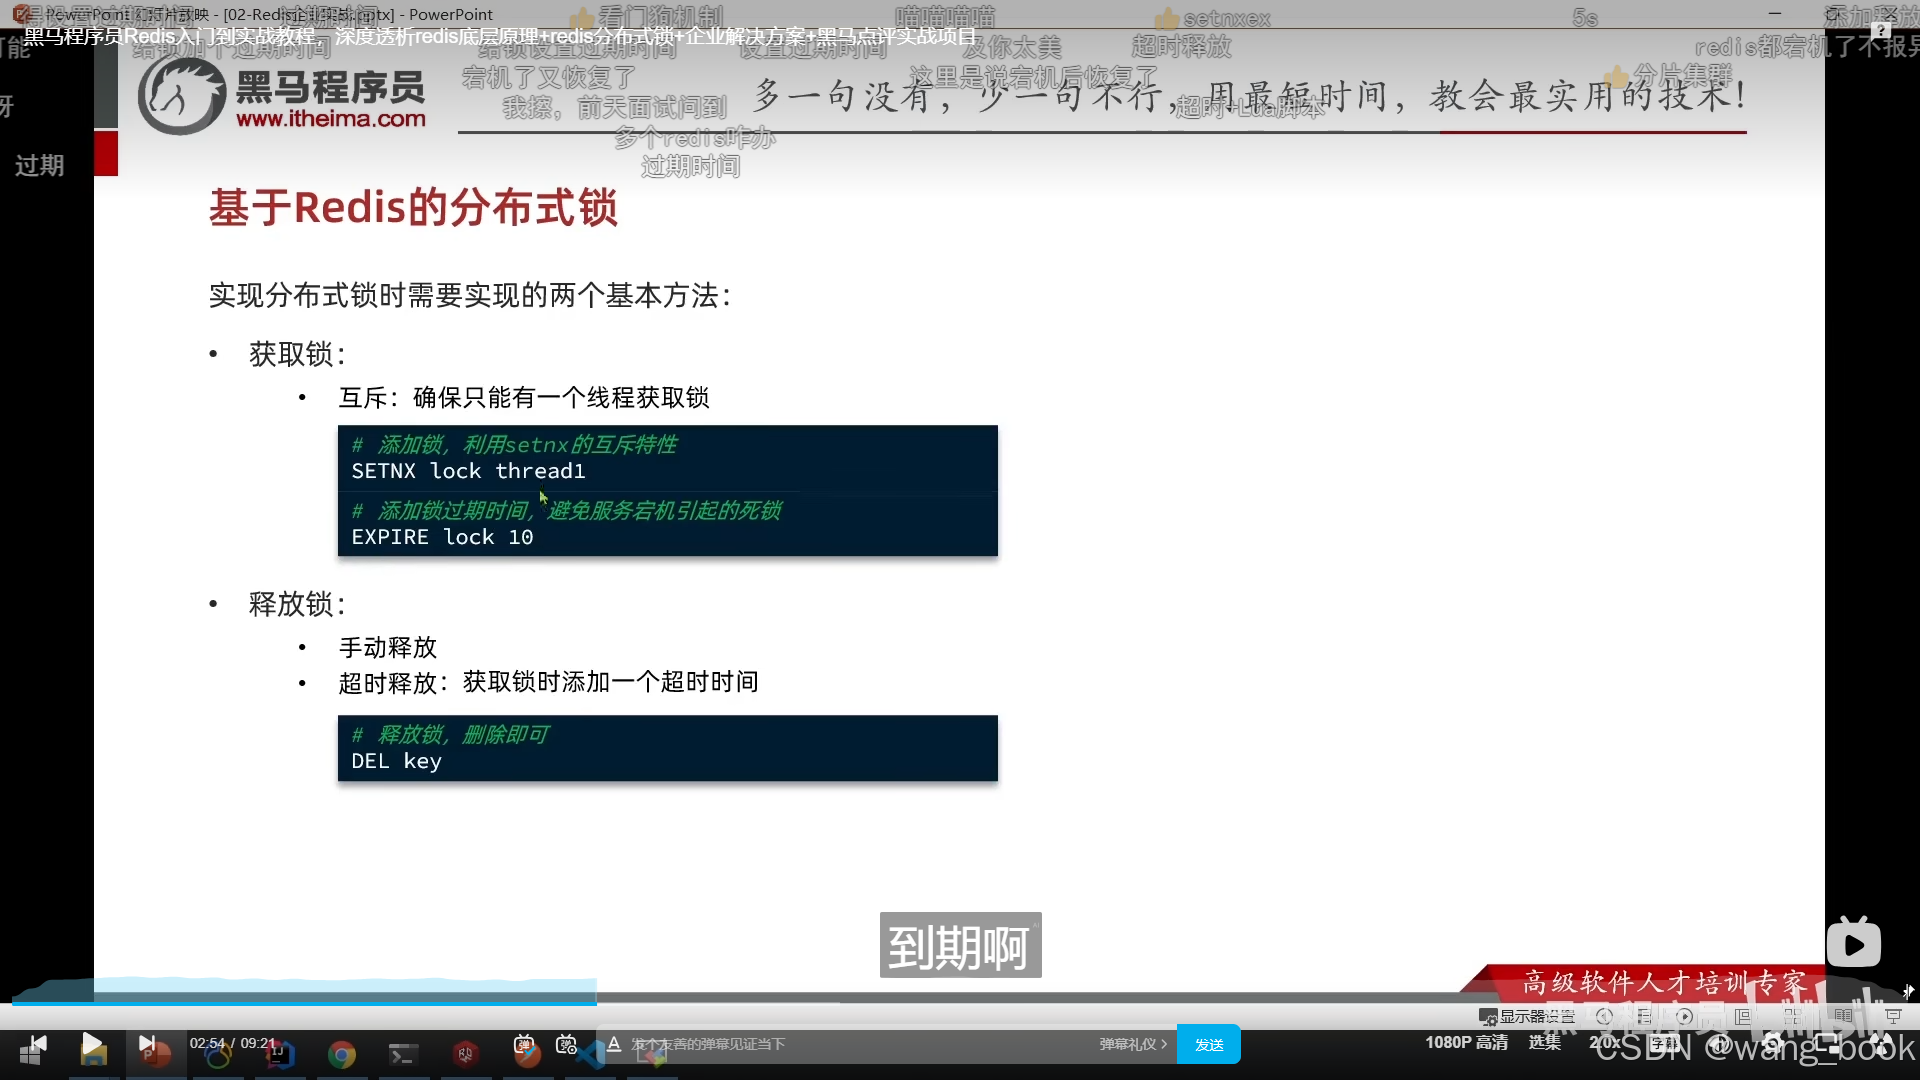The height and width of the screenshot is (1080, 1920).
Task: Open the 2.0x playback speed menu
Action: (x=1605, y=1042)
